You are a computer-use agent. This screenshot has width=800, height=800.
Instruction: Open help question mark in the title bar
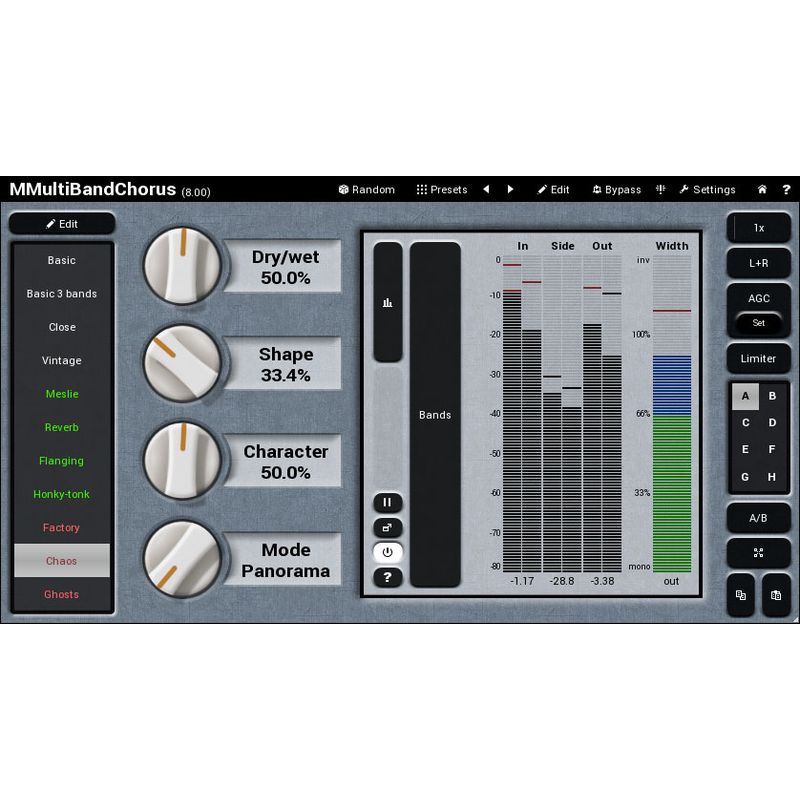tap(786, 190)
